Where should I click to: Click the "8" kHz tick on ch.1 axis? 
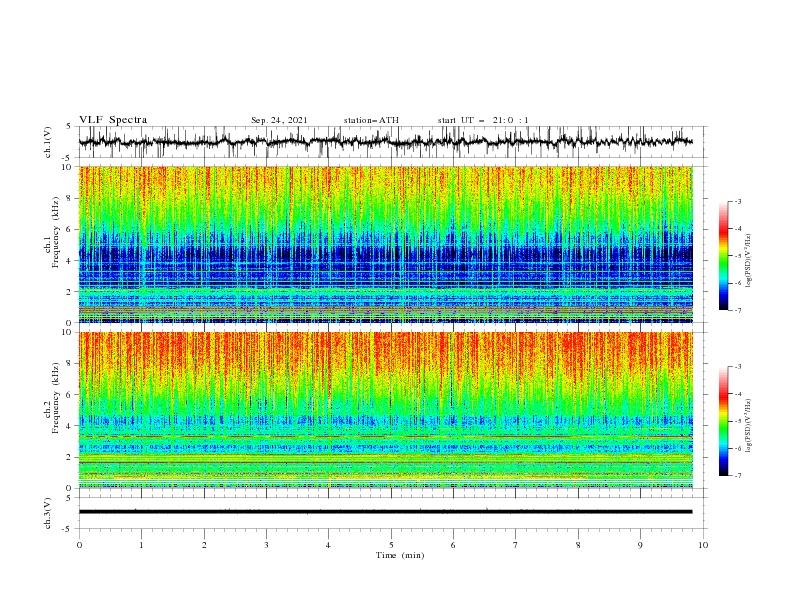point(70,198)
